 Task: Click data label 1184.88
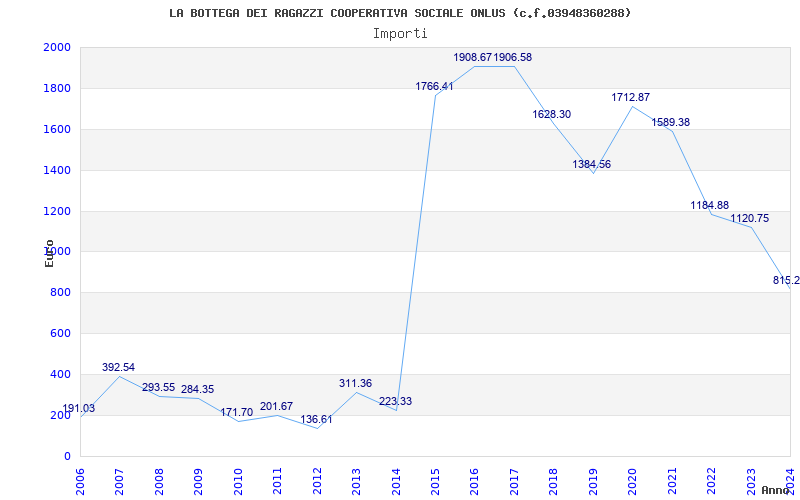(710, 205)
